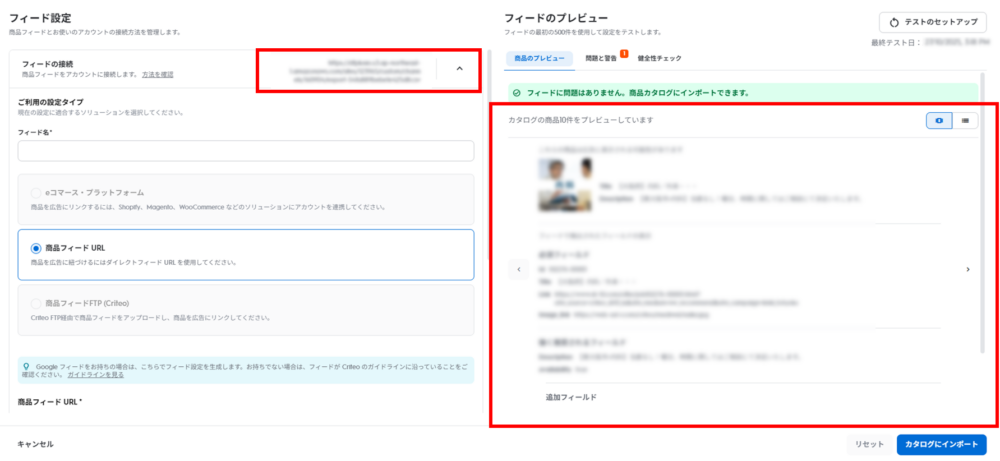The image size is (1000, 461).
Task: Go to the next product with right arrow
Action: pos(967,269)
